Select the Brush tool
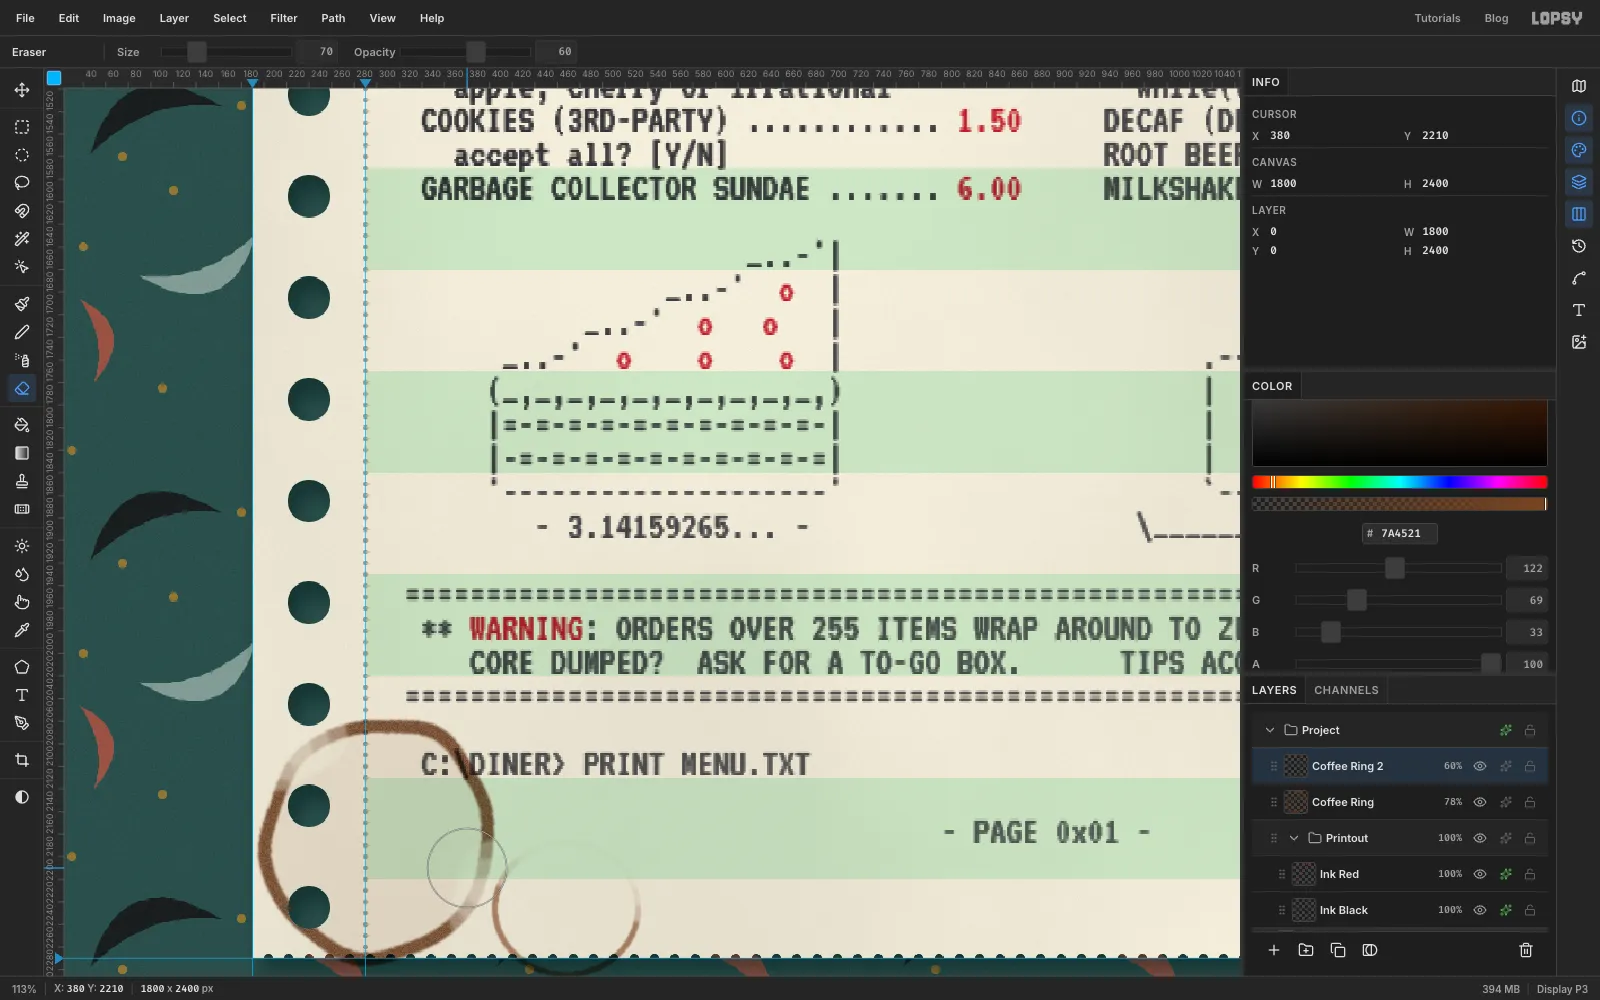The width and height of the screenshot is (1600, 1000). coord(22,304)
